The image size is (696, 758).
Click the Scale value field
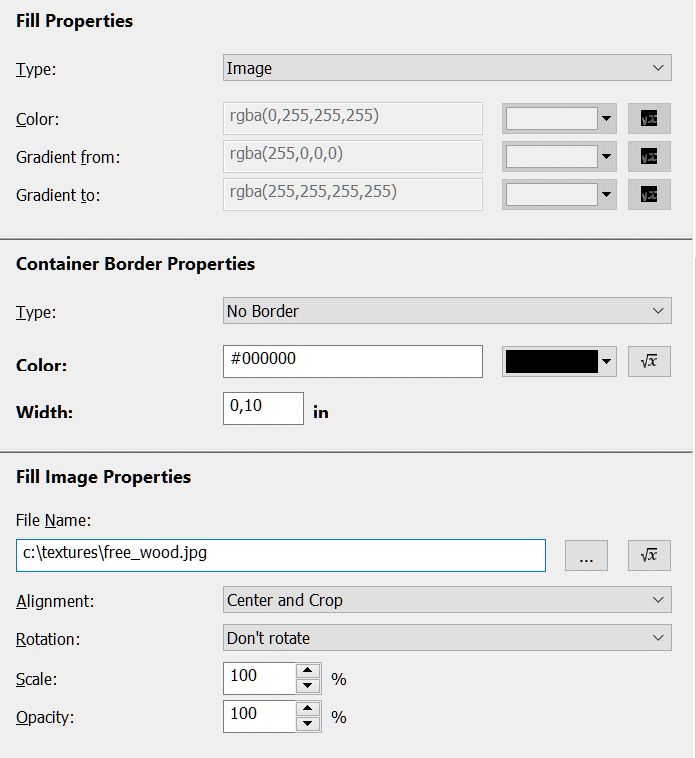259,678
